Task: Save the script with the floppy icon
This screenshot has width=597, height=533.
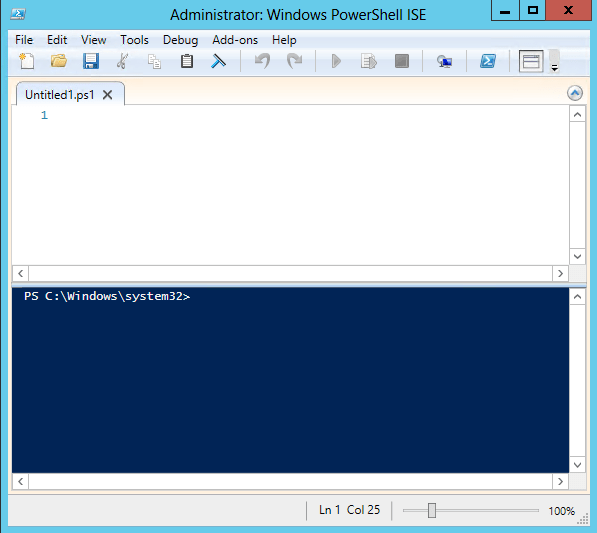Action: (x=91, y=61)
